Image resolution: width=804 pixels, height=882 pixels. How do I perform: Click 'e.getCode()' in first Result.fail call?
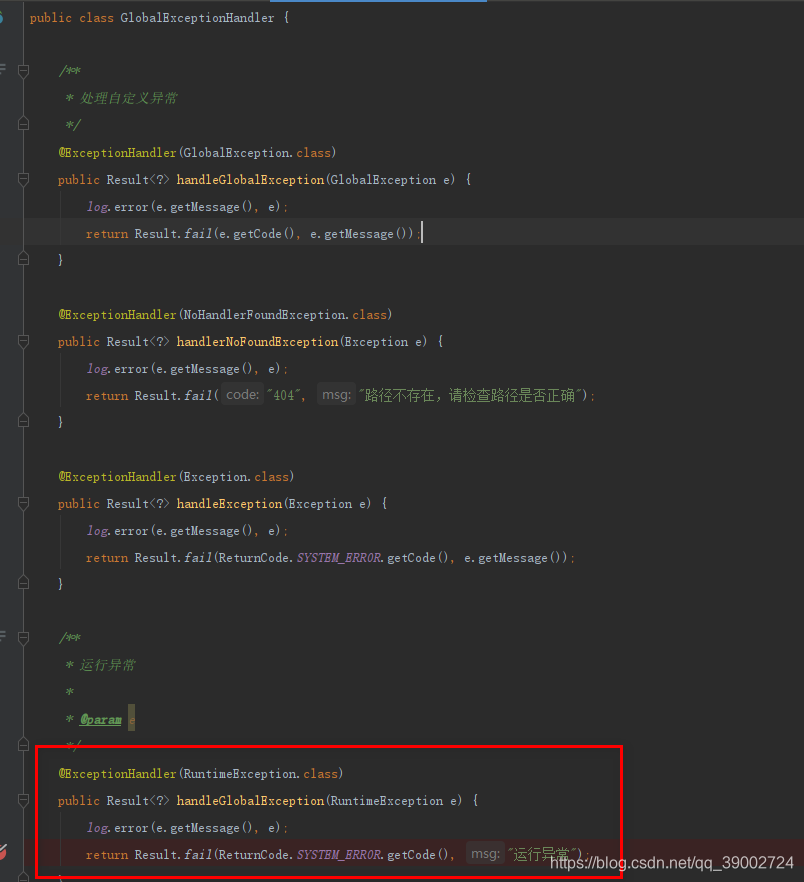point(257,234)
